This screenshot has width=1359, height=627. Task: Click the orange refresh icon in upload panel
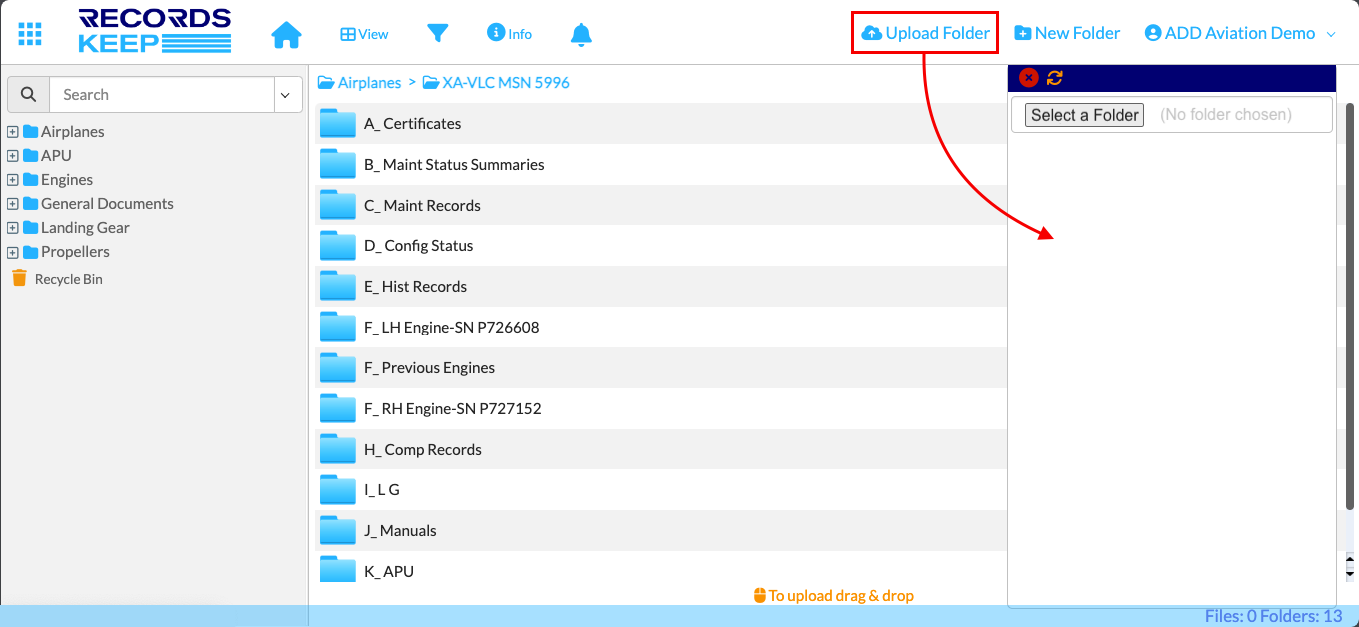pyautogui.click(x=1055, y=78)
